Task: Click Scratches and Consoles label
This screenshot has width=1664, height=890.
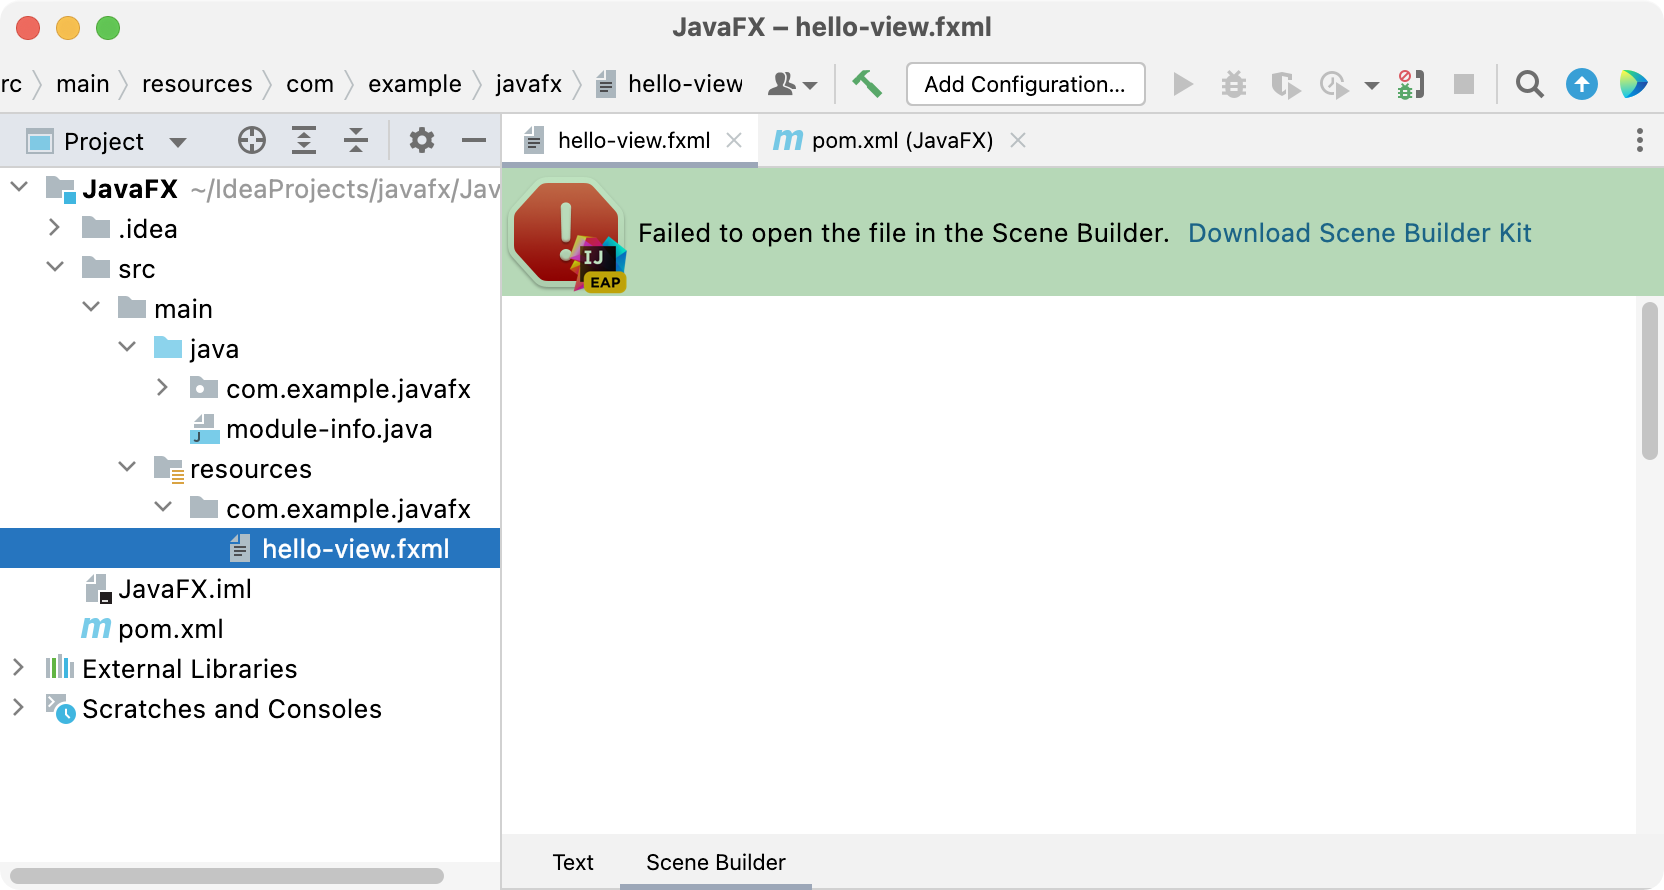Action: (x=232, y=709)
